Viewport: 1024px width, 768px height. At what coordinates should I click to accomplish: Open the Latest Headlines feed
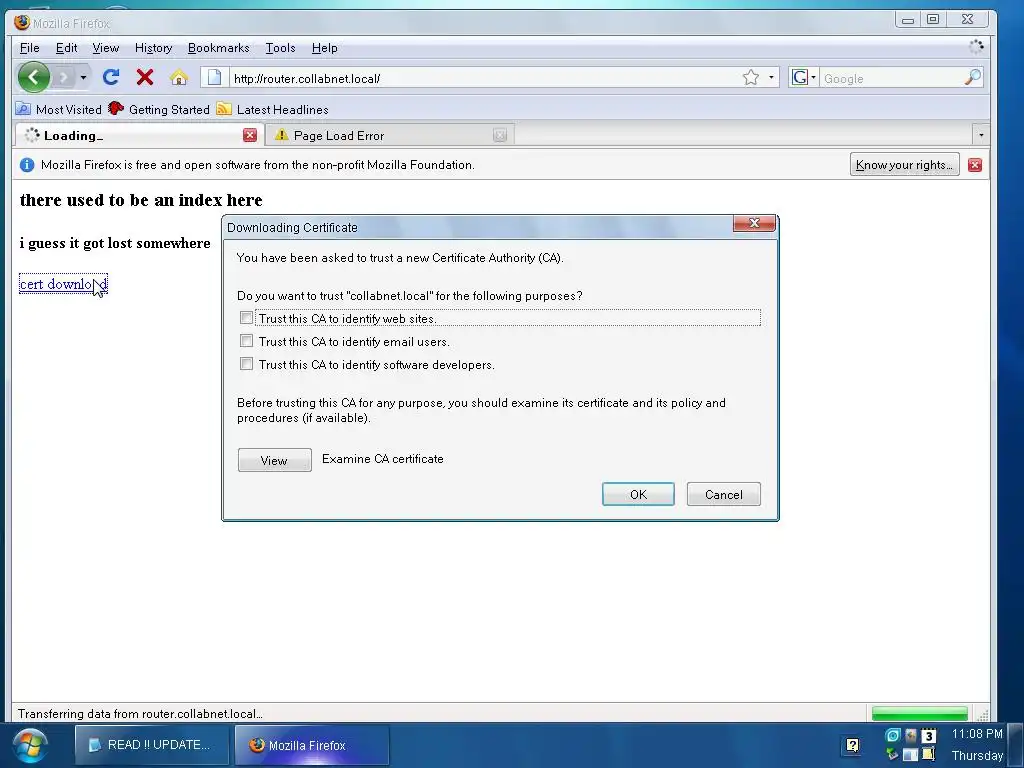[x=272, y=109]
